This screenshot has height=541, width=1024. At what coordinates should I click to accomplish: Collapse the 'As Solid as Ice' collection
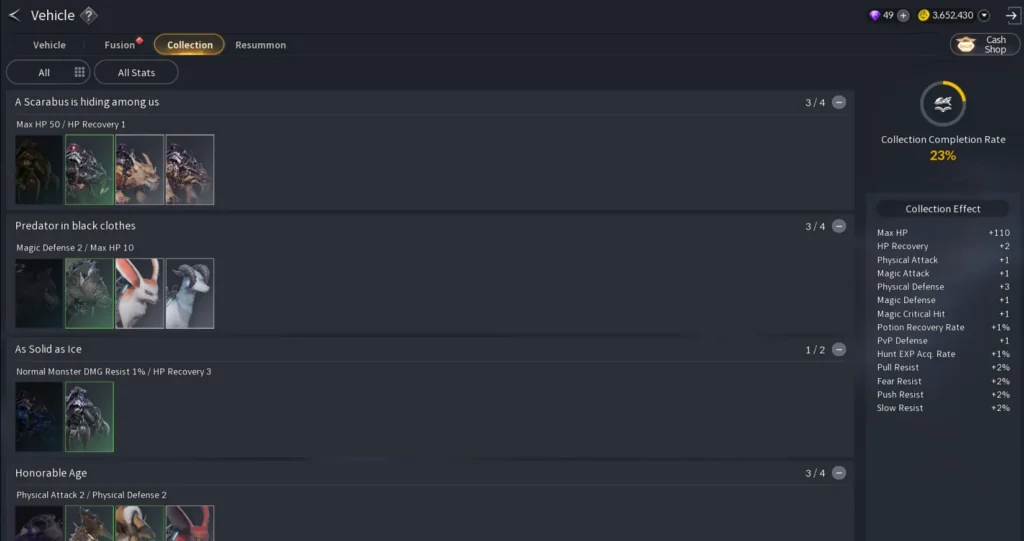point(839,350)
